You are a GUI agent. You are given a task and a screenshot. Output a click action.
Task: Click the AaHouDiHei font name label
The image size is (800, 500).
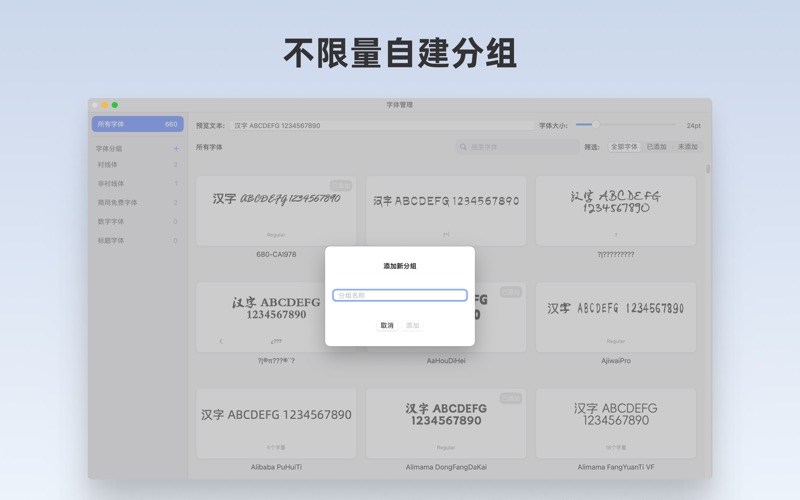pos(446,361)
